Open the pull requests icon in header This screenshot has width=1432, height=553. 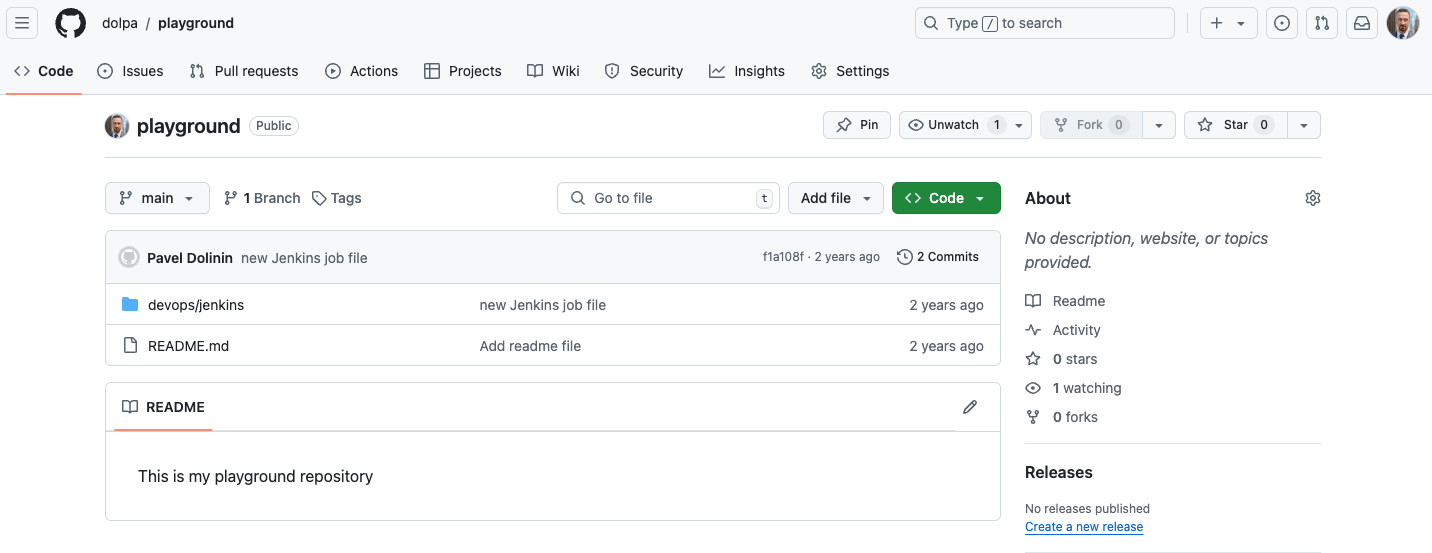1322,23
